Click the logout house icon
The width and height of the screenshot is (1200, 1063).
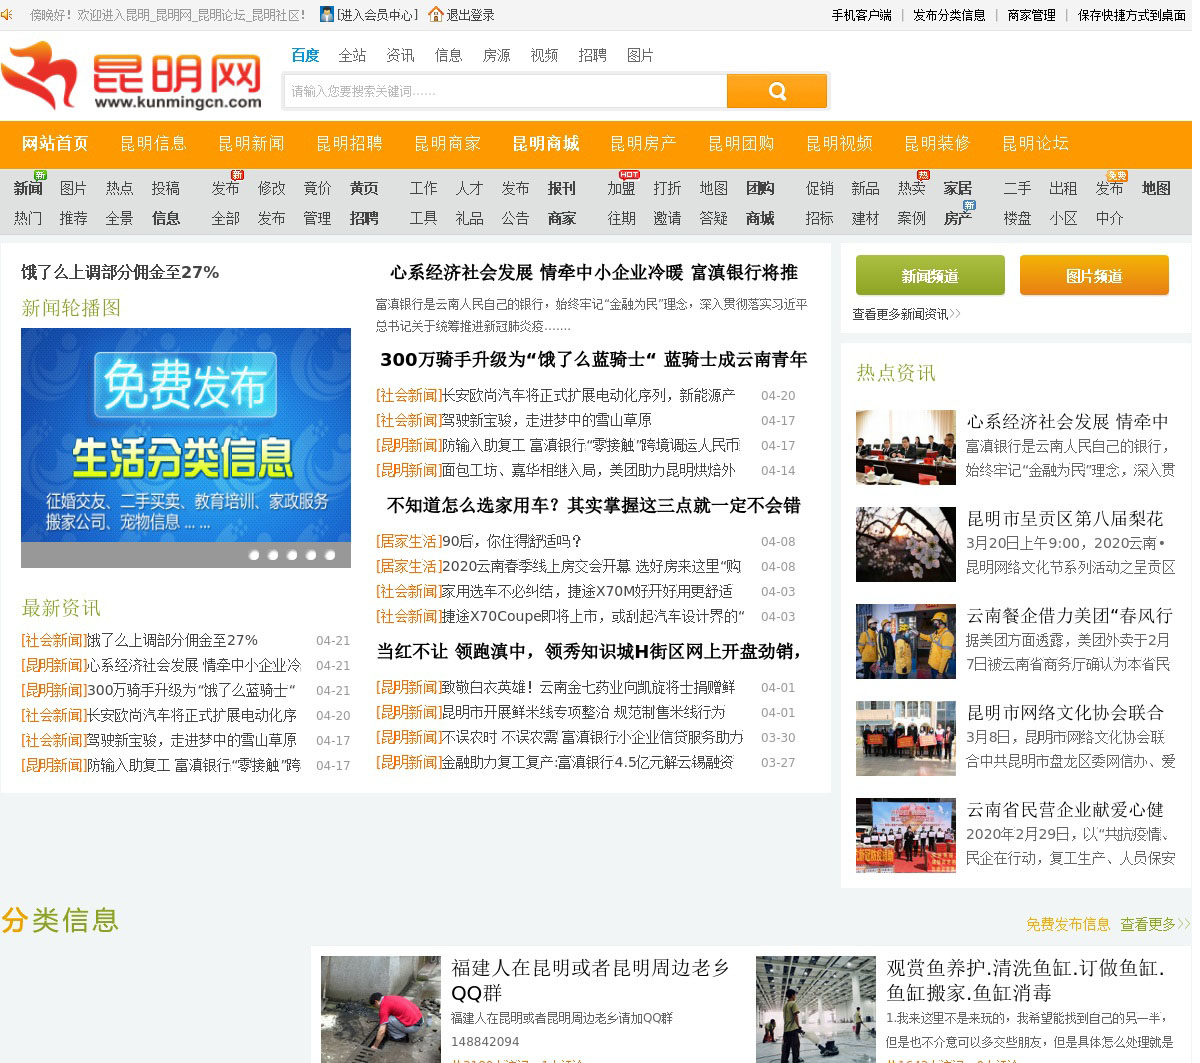(435, 14)
